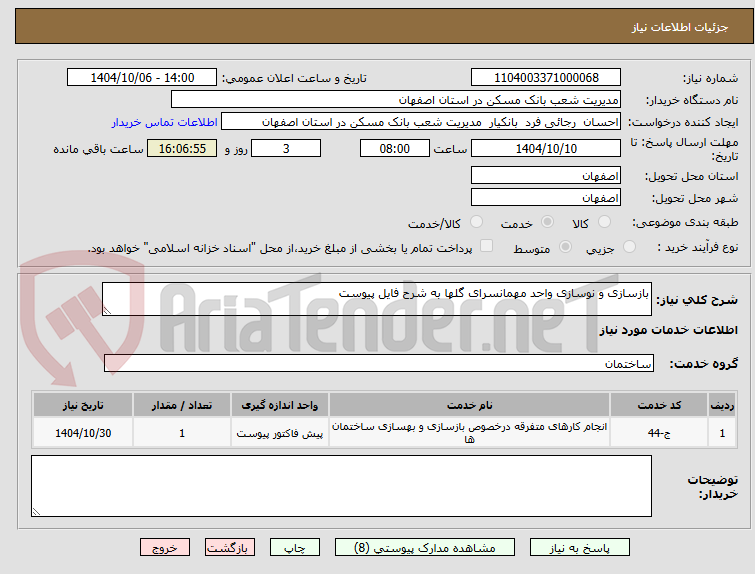Select the جزیی purchase type radio
This screenshot has width=755, height=574.
tap(629, 247)
